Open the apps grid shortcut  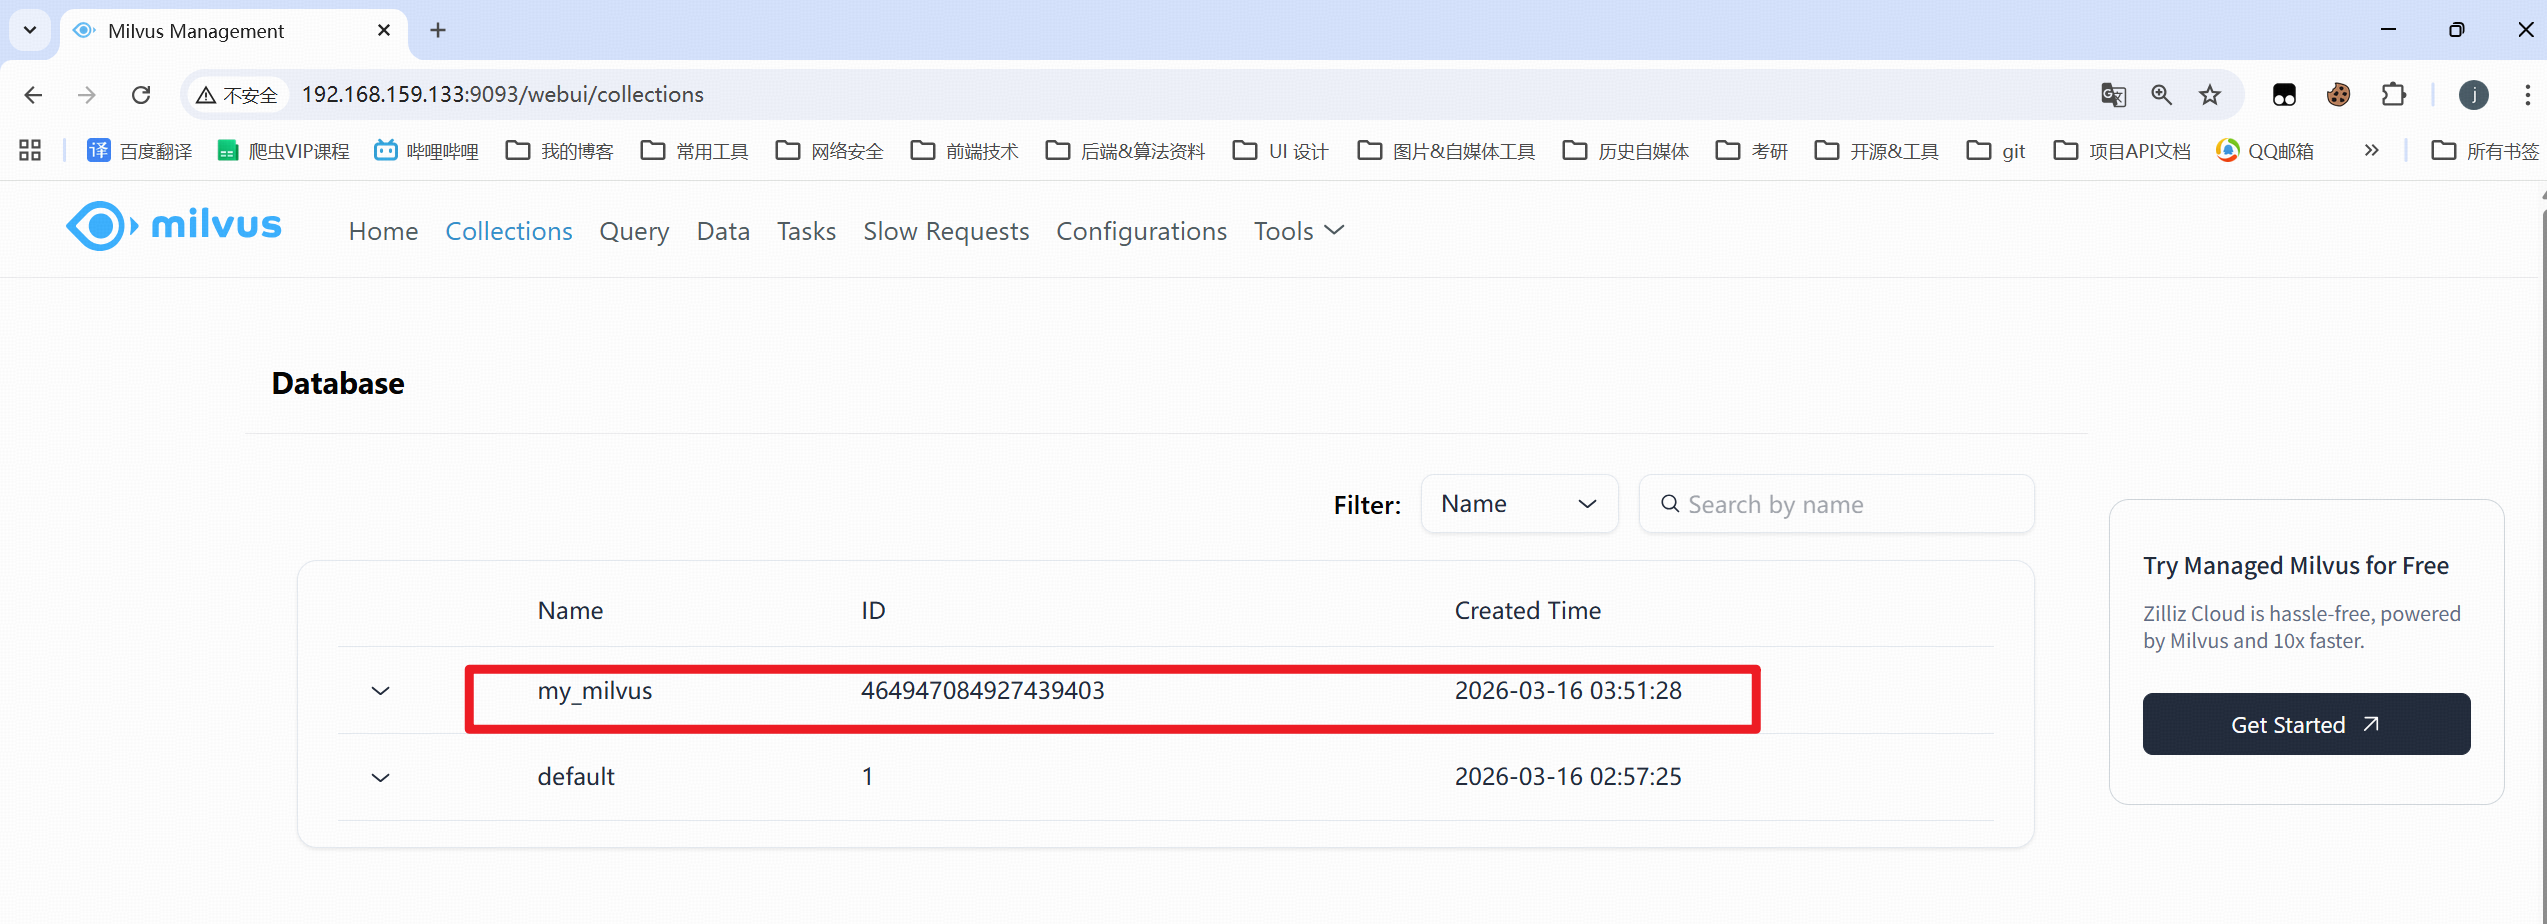(x=30, y=151)
